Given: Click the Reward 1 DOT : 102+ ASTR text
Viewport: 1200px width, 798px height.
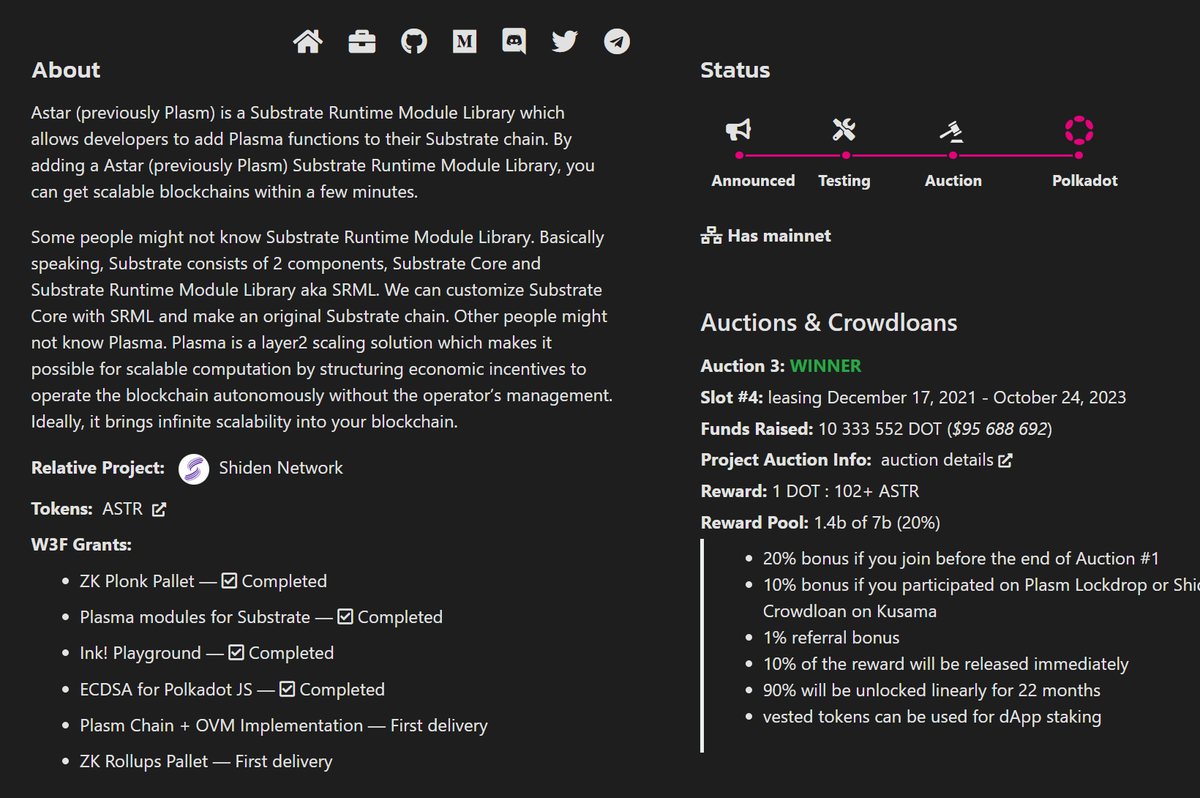Looking at the screenshot, I should coord(810,491).
